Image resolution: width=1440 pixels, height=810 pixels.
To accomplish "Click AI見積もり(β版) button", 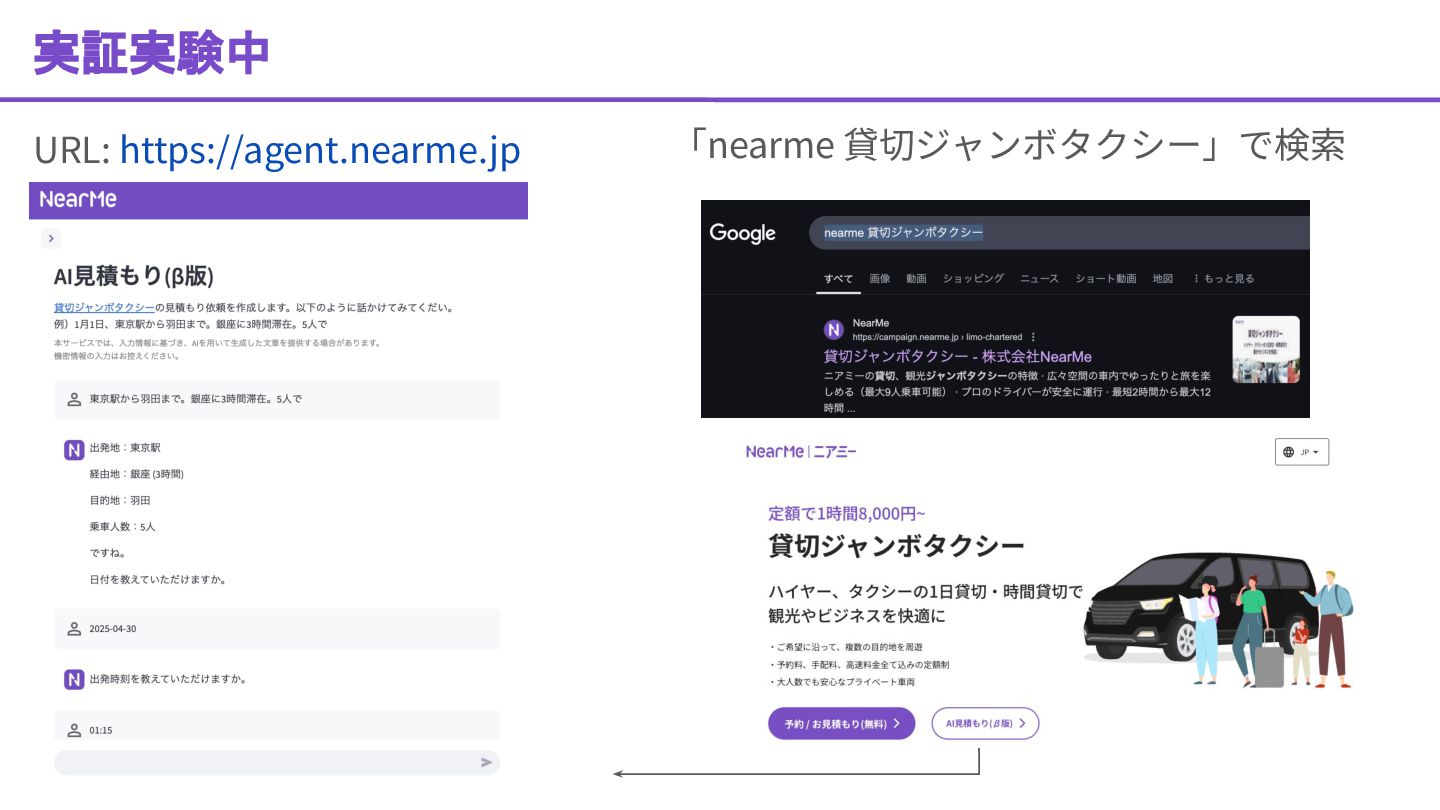I will point(985,723).
